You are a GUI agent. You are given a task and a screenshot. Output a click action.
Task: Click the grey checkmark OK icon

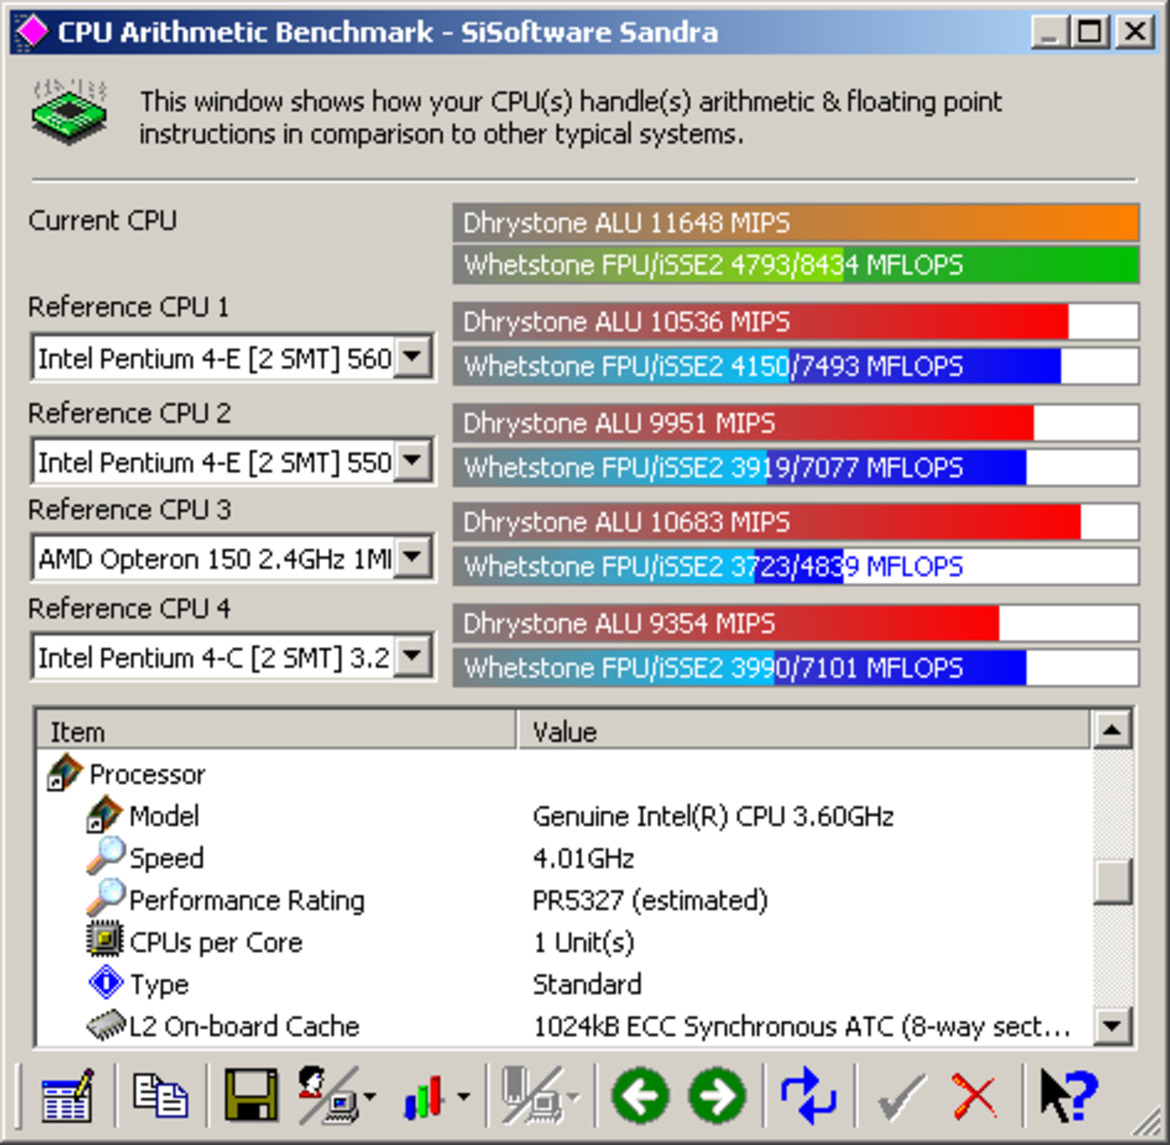click(901, 1096)
